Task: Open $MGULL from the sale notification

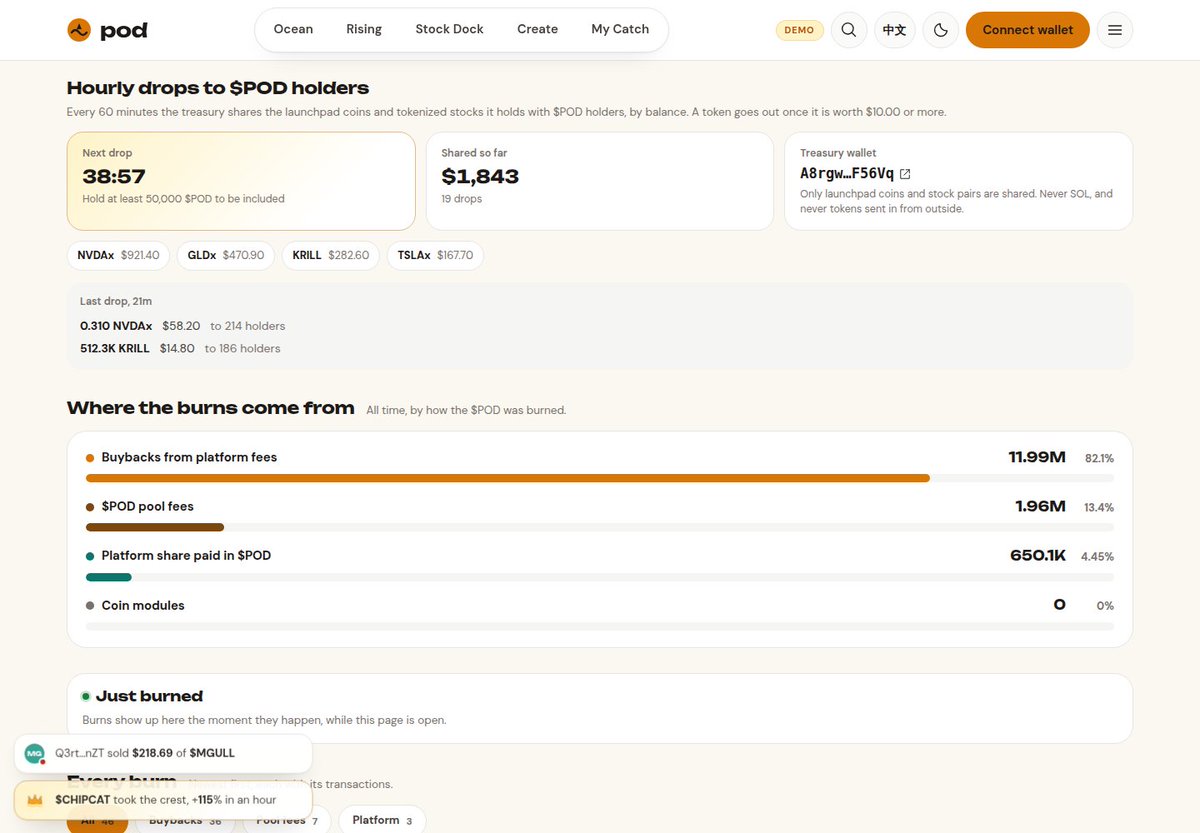Action: pyautogui.click(x=212, y=753)
